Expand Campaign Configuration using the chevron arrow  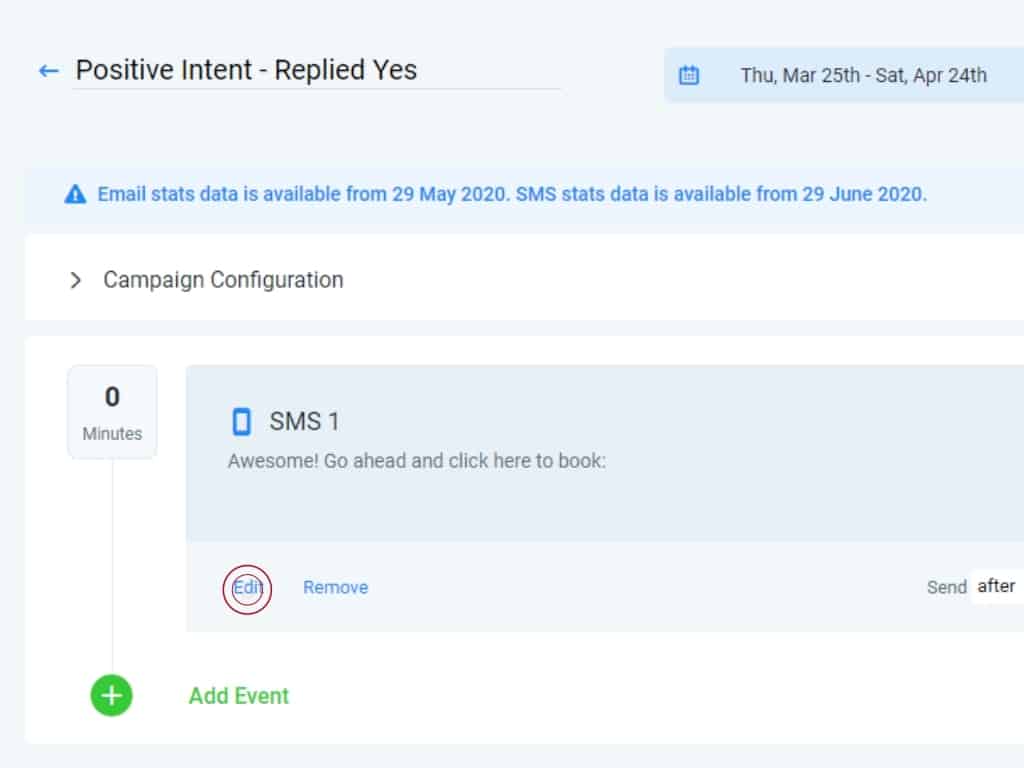click(x=75, y=280)
